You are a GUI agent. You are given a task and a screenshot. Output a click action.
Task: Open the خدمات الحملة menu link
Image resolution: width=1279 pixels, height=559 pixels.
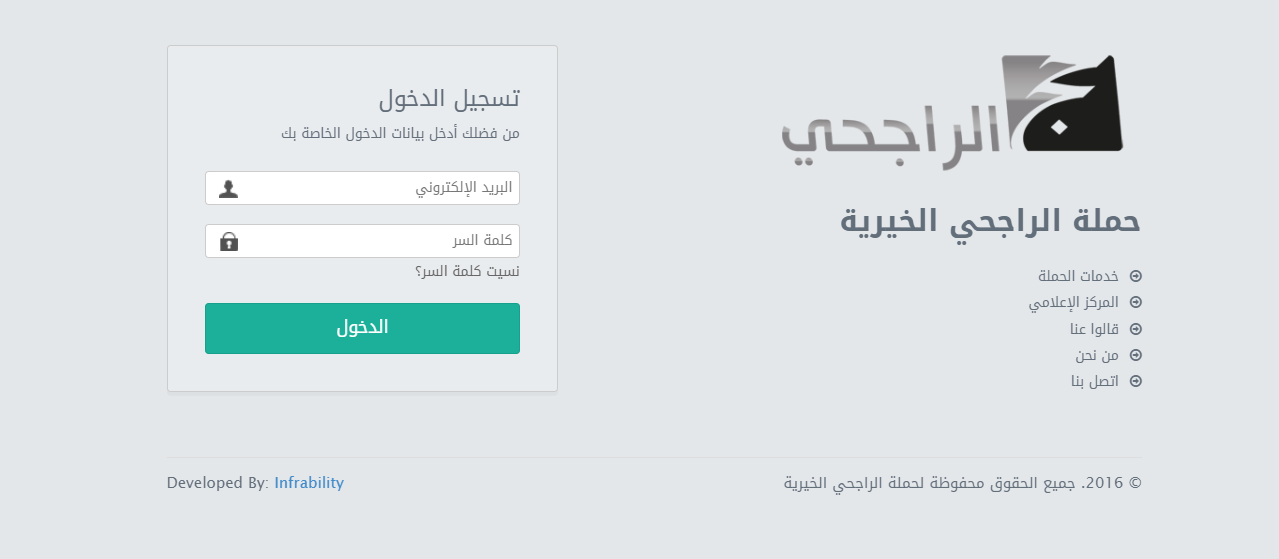pyautogui.click(x=1078, y=276)
